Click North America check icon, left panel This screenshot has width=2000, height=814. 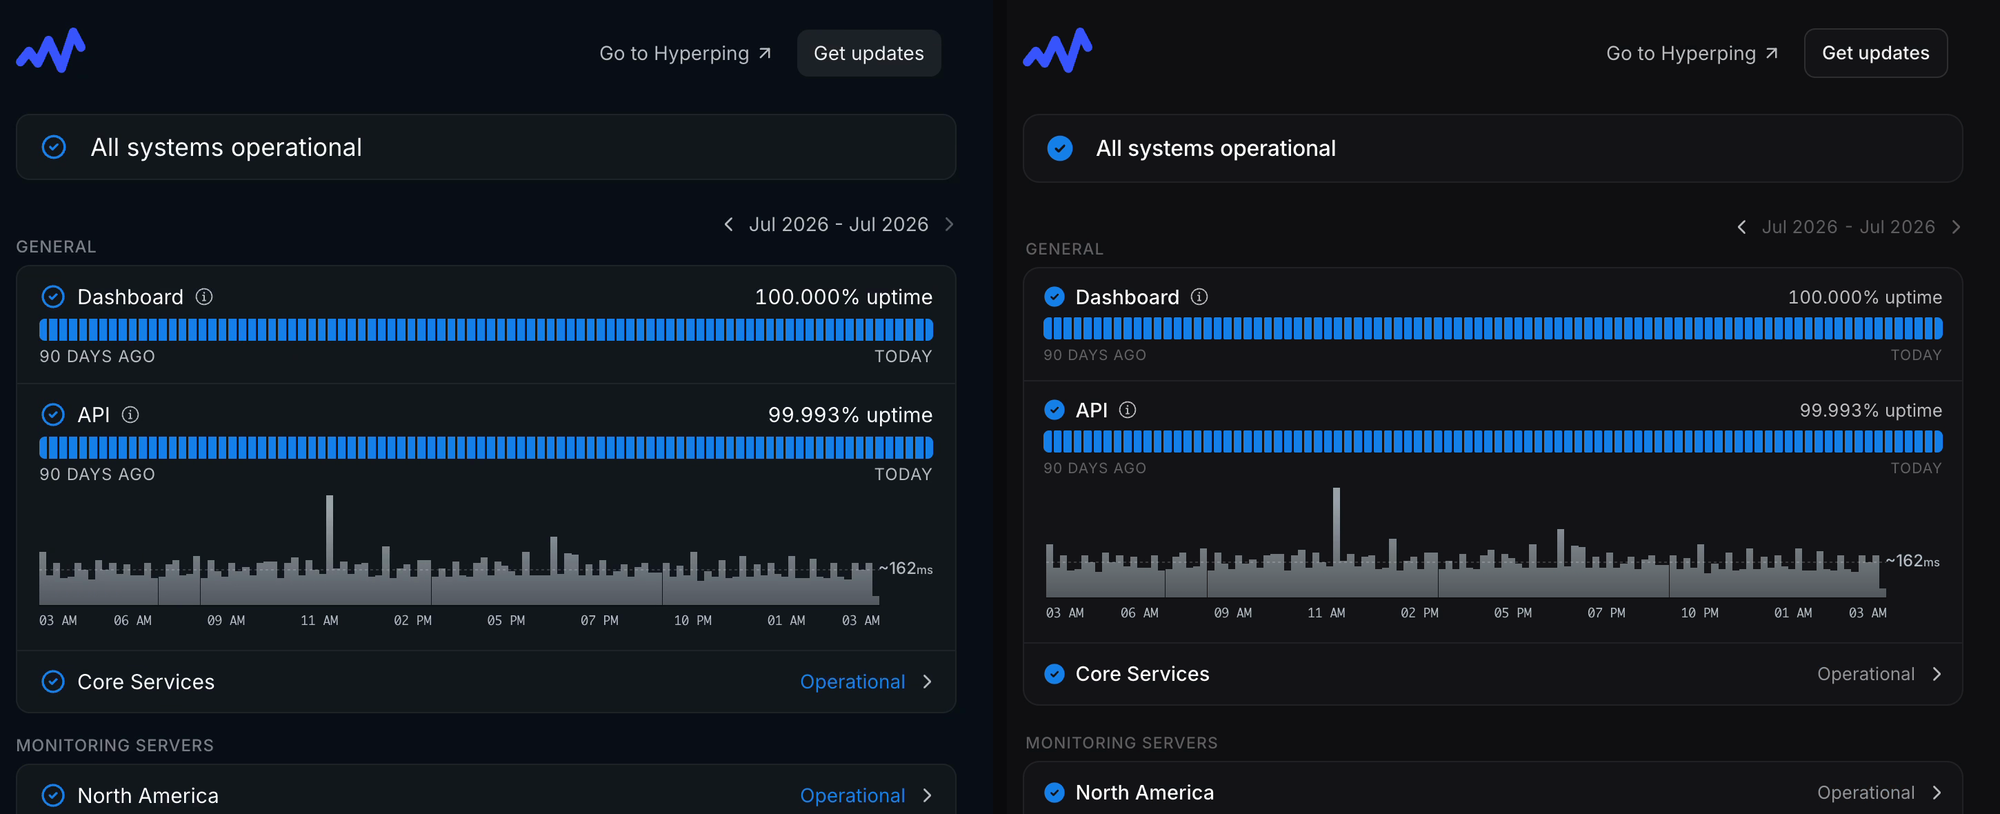pos(53,795)
